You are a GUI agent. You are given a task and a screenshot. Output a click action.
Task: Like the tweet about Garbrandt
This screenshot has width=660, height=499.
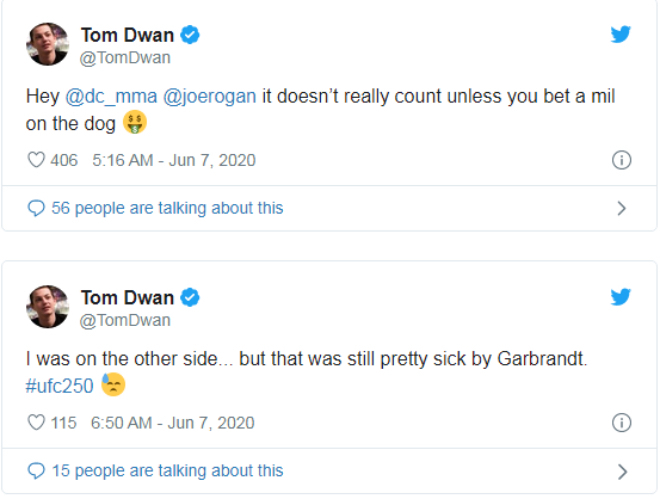coord(36,422)
